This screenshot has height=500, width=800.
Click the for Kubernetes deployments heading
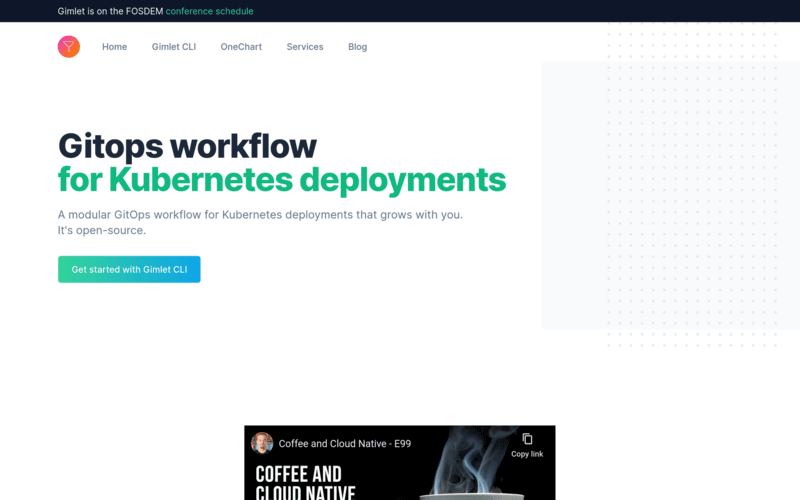(282, 180)
